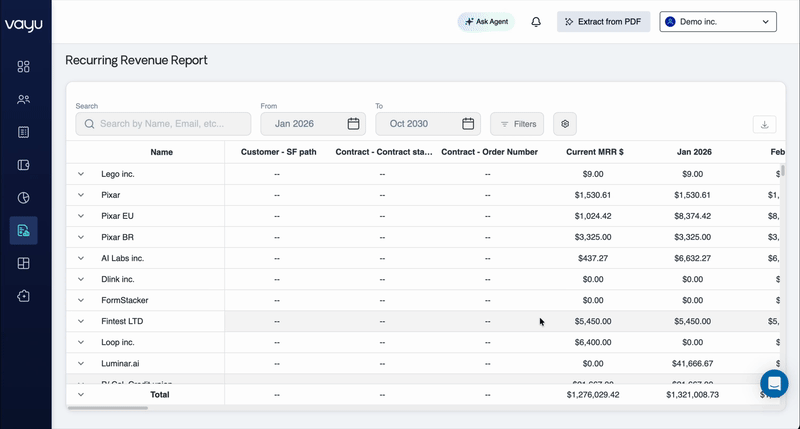This screenshot has height=429, width=800.
Task: Click the Name column header
Action: tap(161, 152)
